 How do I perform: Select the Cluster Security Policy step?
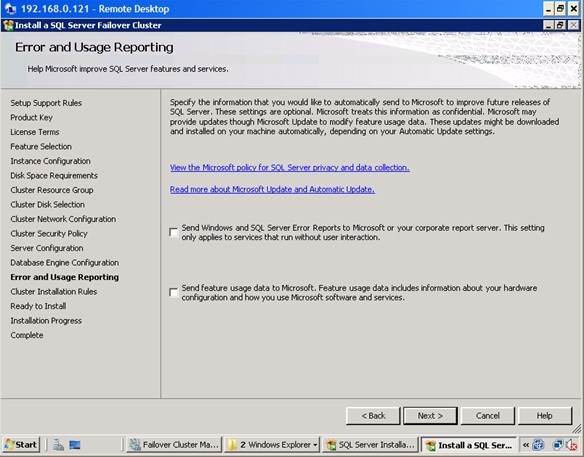(49, 234)
